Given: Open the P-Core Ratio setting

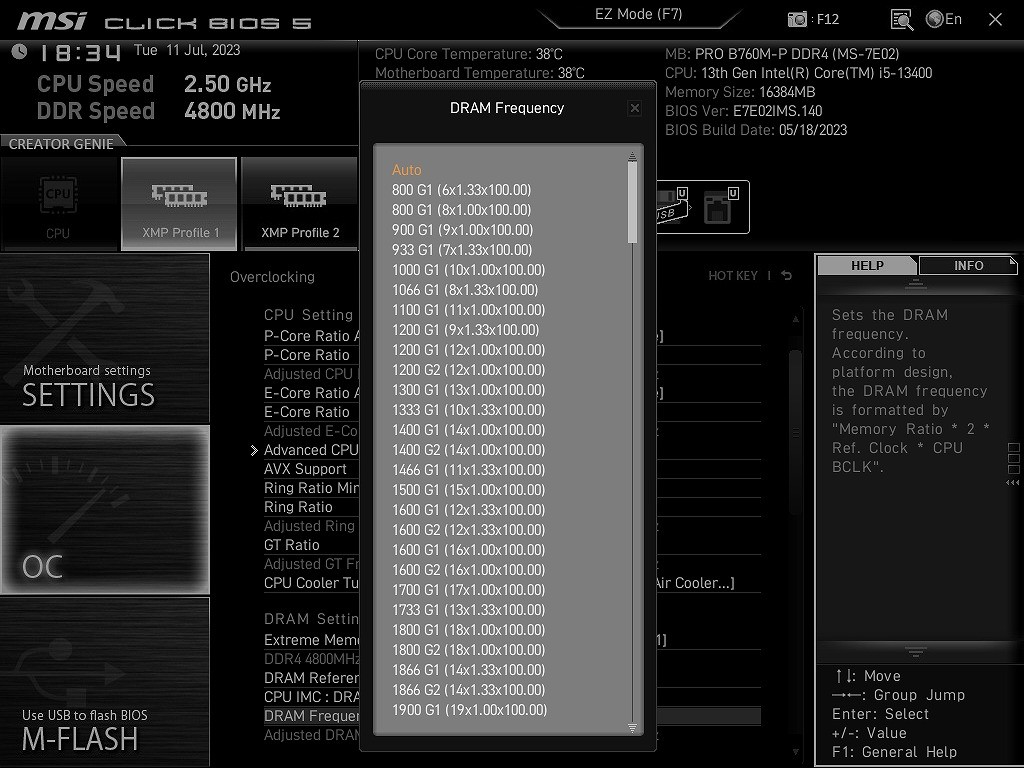Looking at the screenshot, I should 307,355.
